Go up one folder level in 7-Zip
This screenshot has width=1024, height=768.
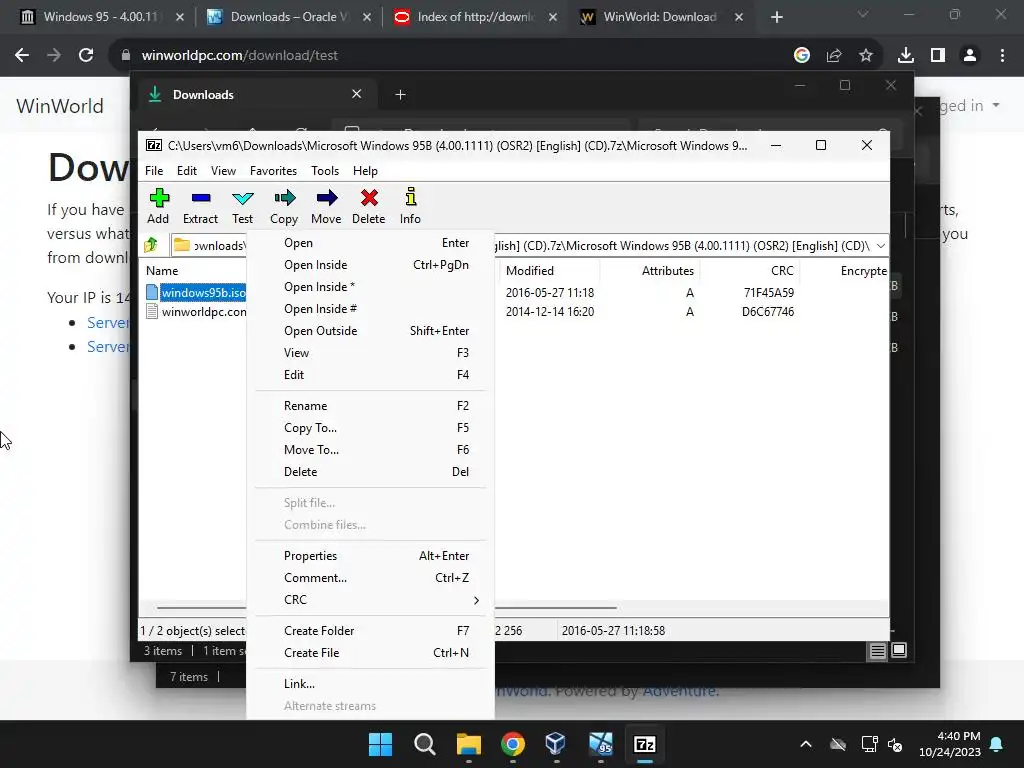click(152, 245)
